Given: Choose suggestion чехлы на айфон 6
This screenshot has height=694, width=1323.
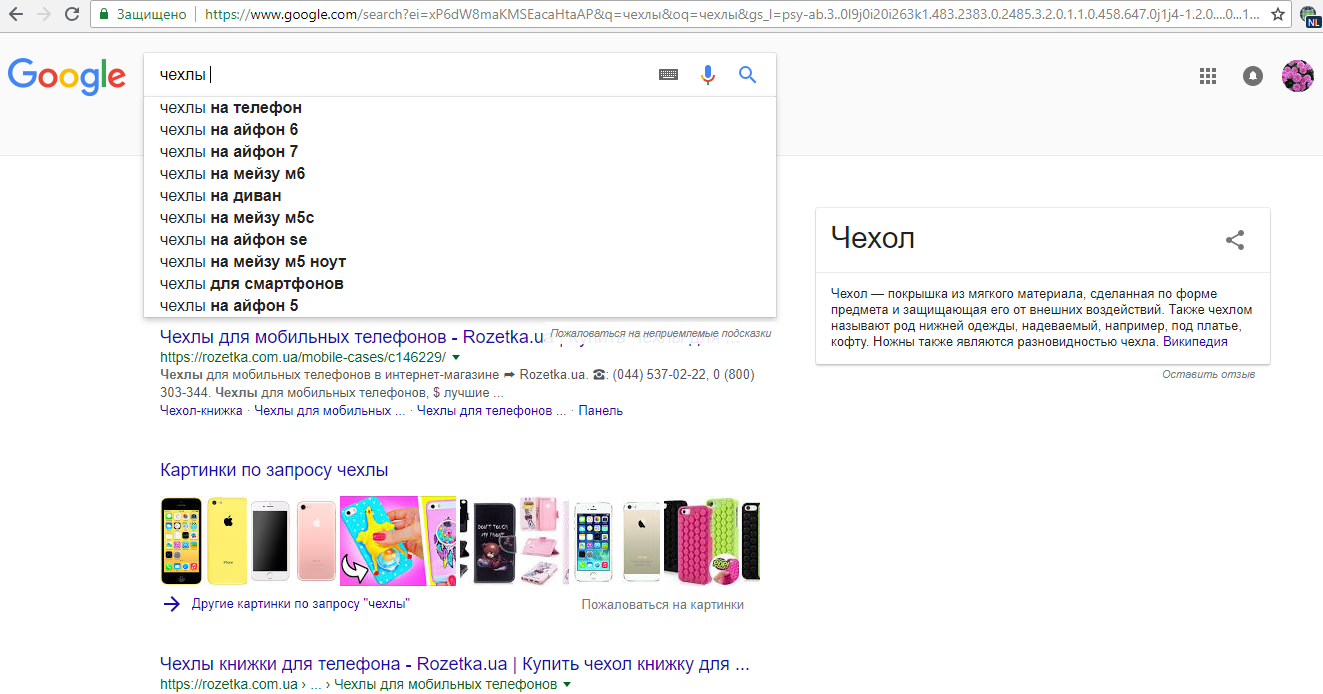Looking at the screenshot, I should pos(460,130).
